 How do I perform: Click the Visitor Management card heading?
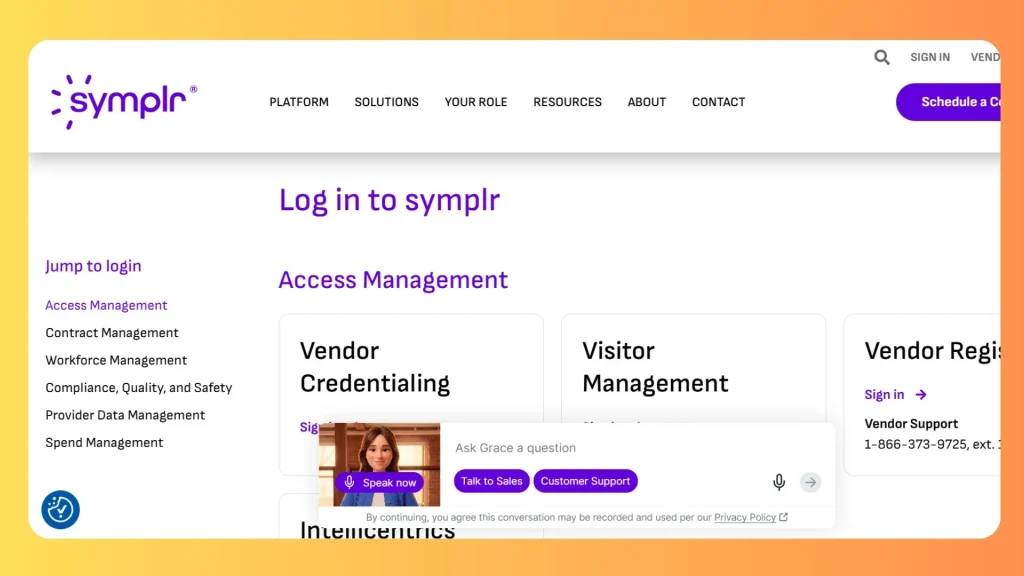click(655, 367)
